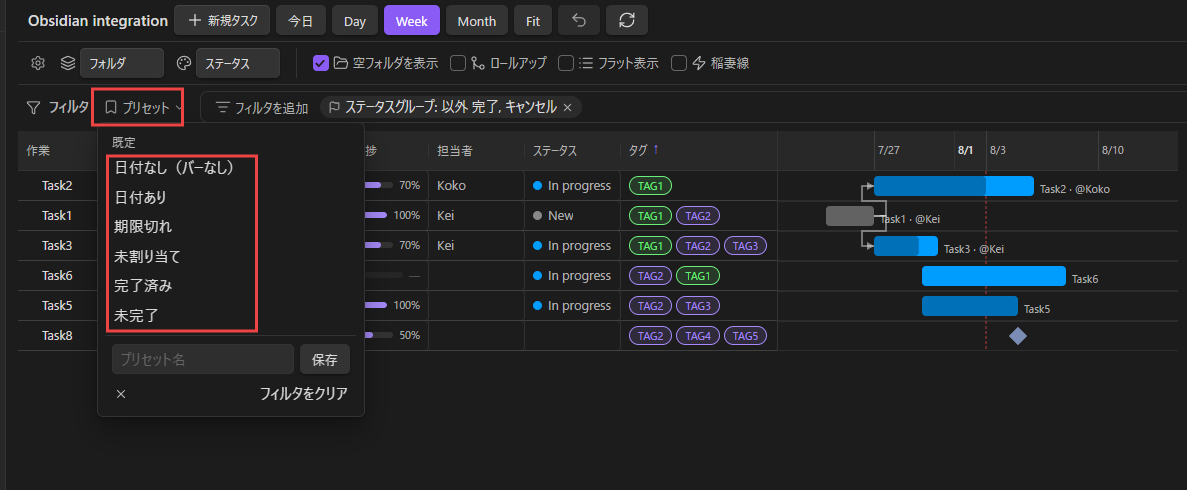Click the 新規タスク button
Viewport: 1187px width, 490px height.
222,20
